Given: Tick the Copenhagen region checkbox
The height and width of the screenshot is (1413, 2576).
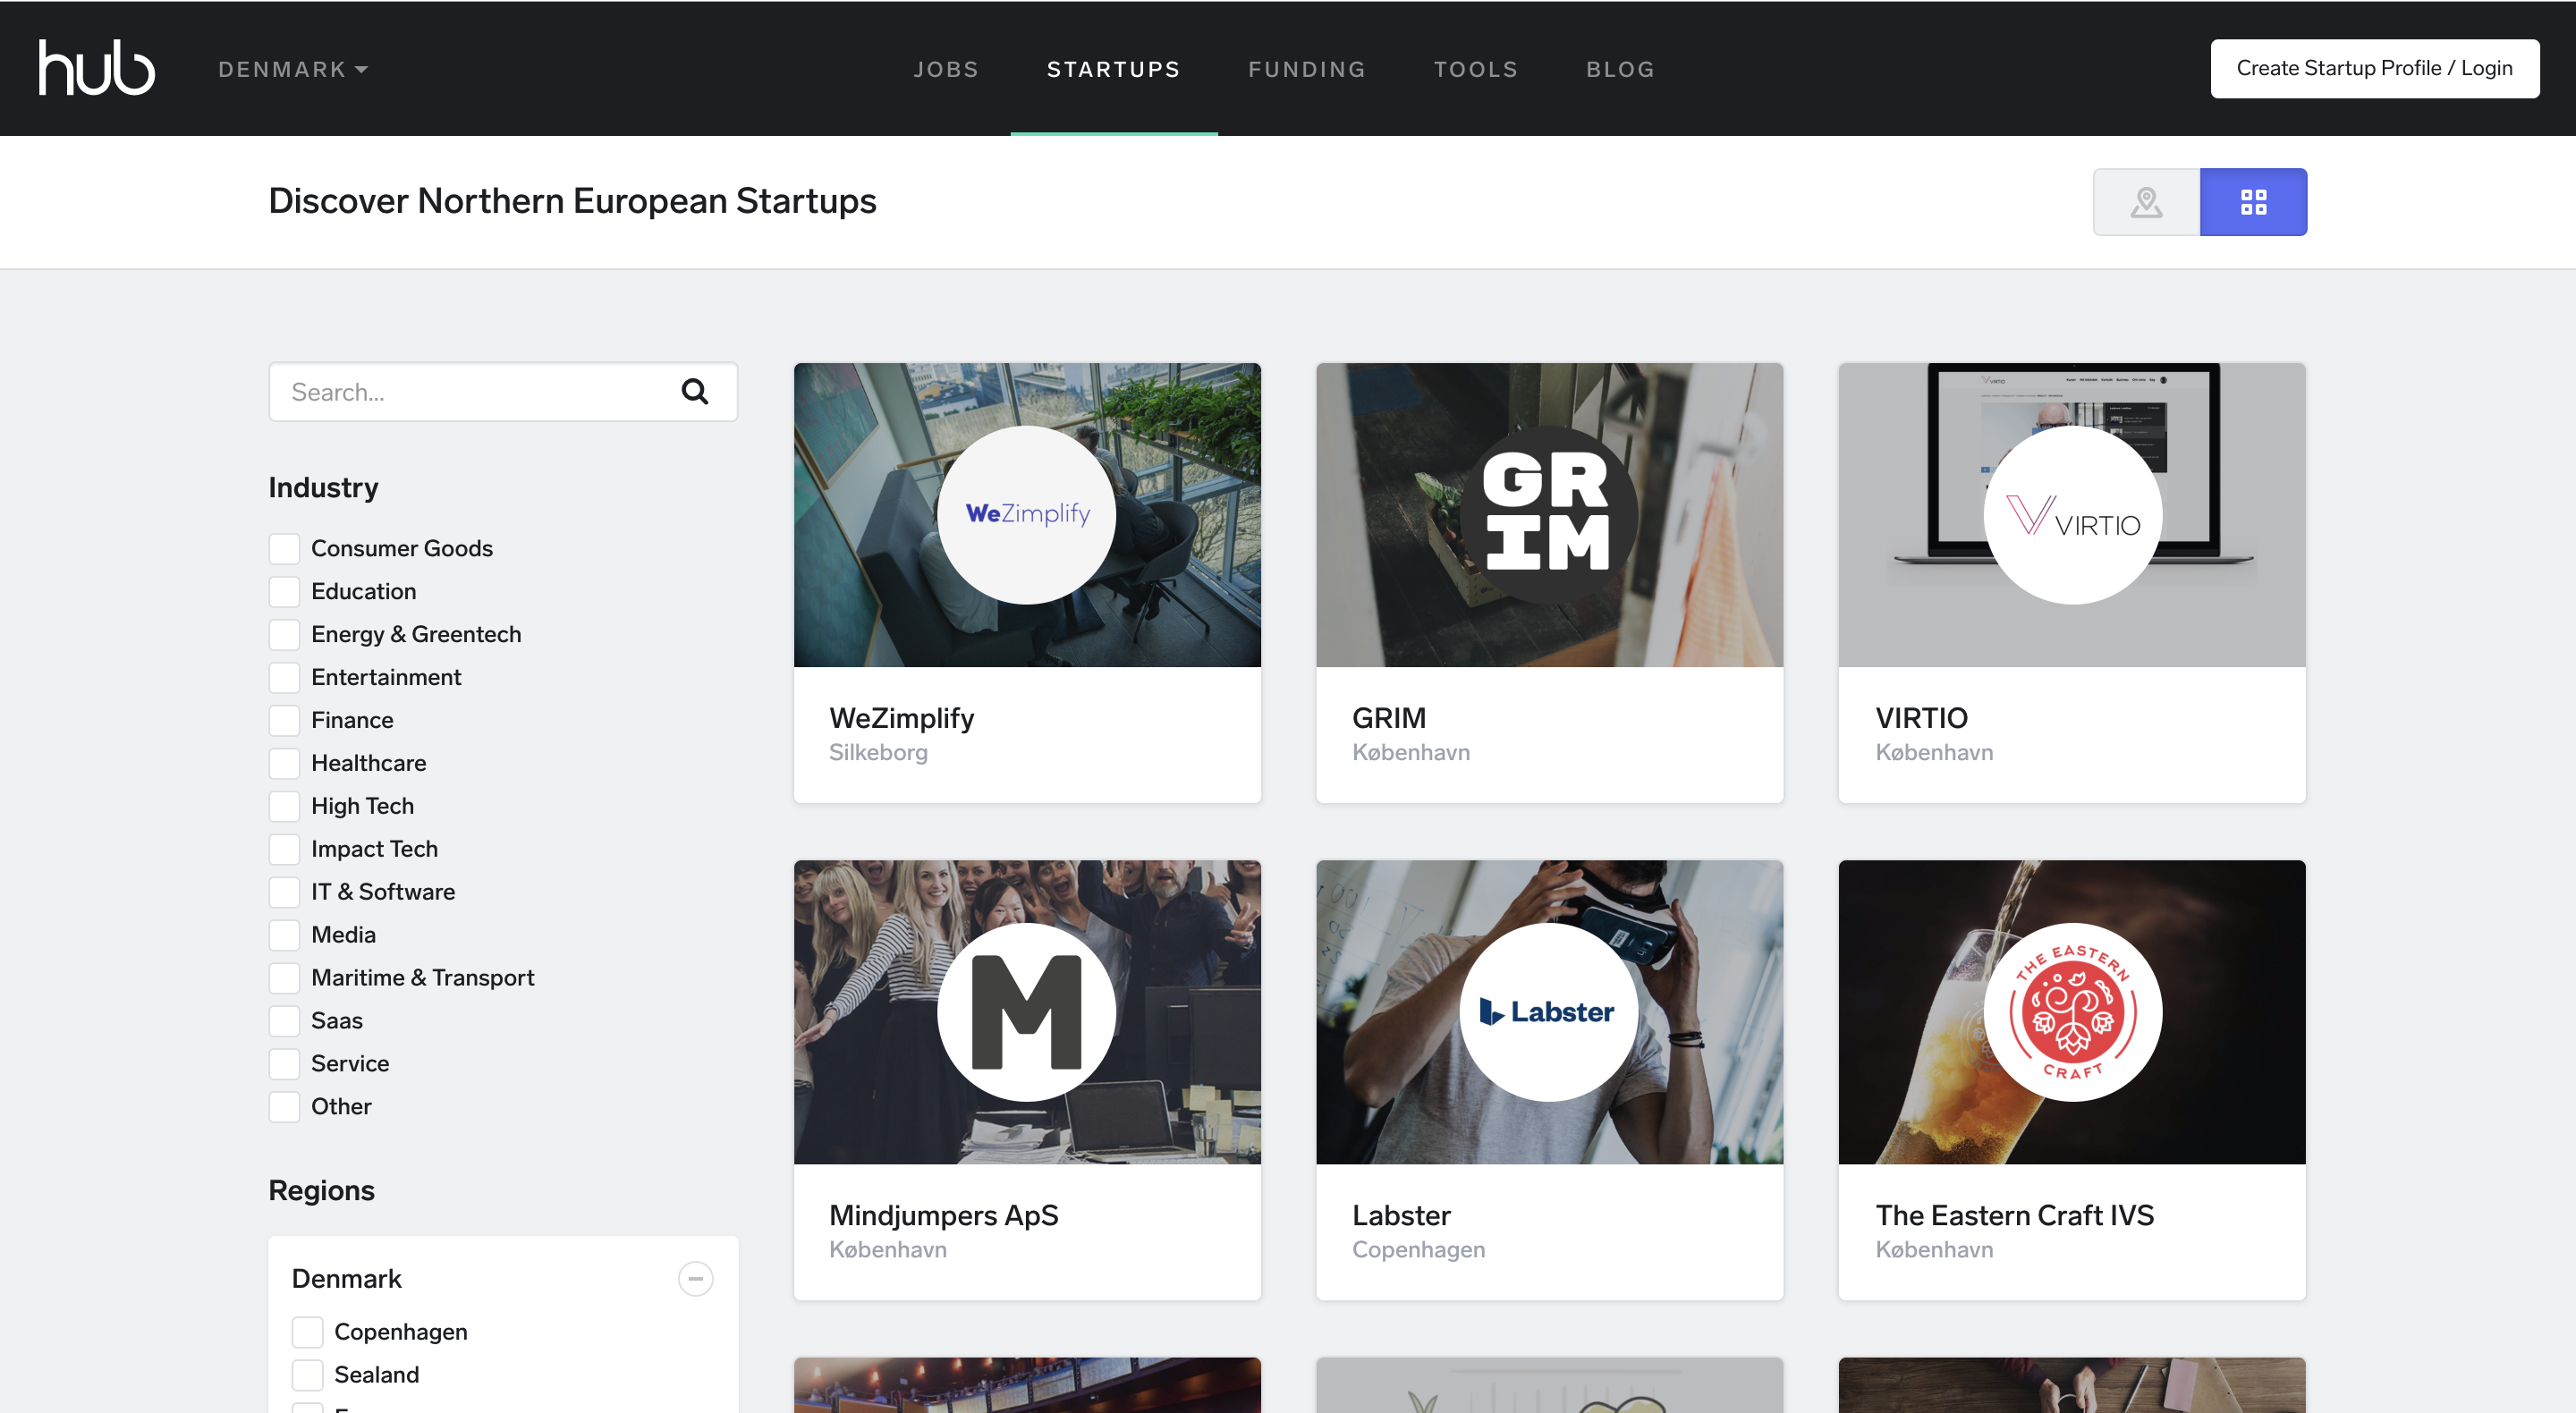Looking at the screenshot, I should (x=308, y=1332).
